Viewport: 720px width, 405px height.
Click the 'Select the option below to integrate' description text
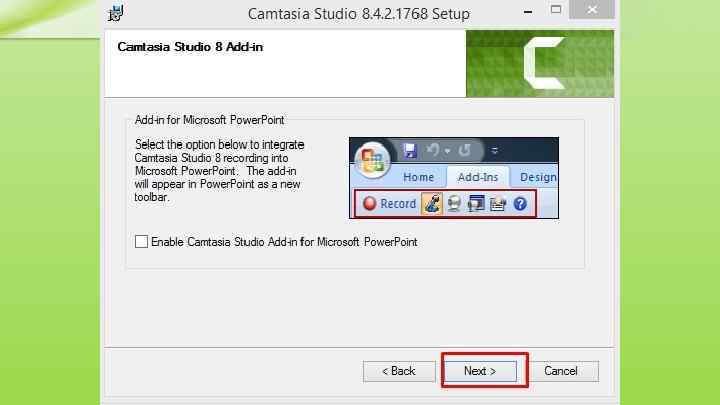219,170
